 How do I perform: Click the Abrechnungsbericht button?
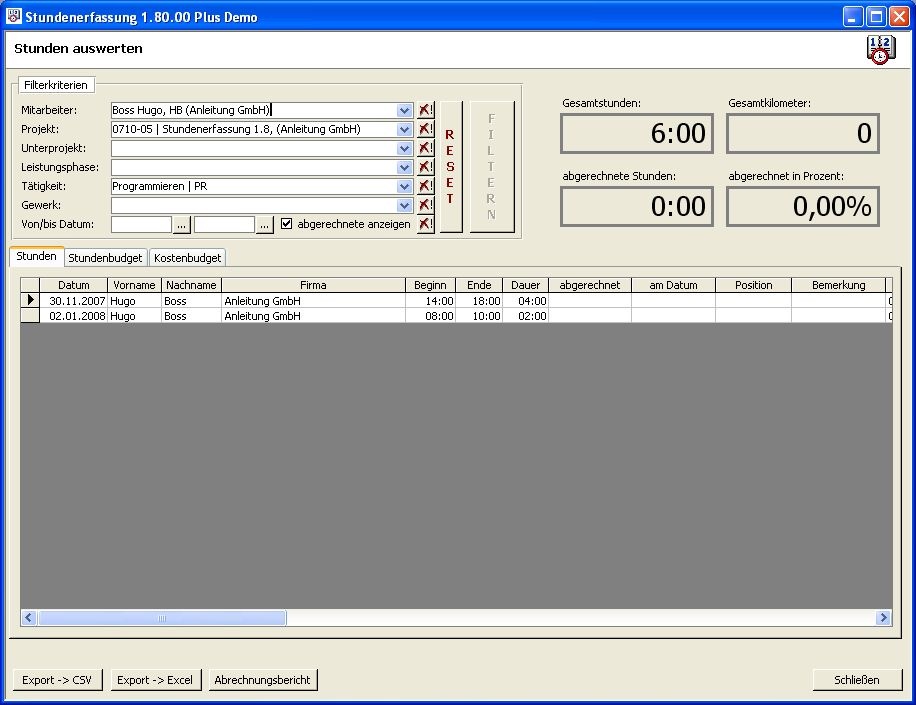tap(262, 680)
